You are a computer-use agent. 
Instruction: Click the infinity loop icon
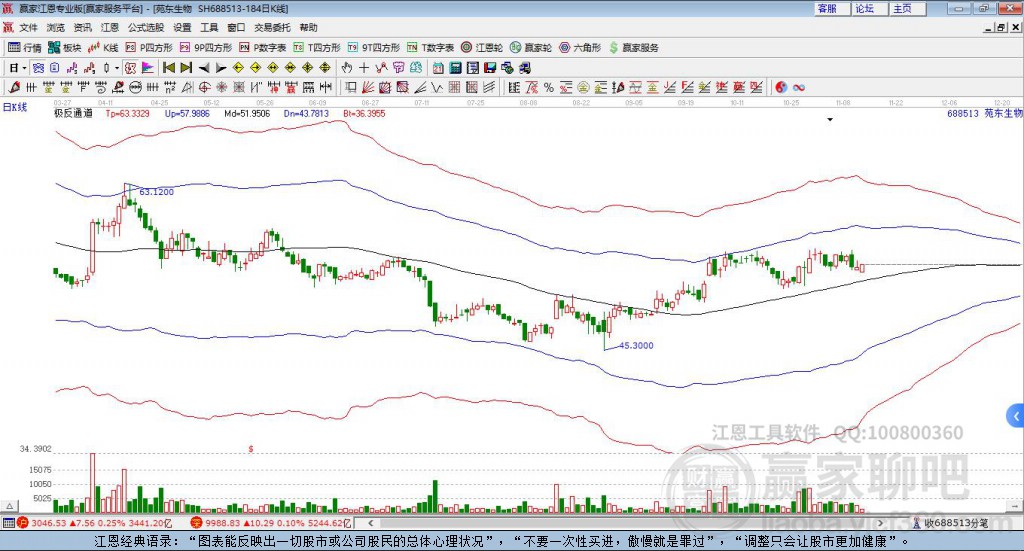tap(798, 87)
